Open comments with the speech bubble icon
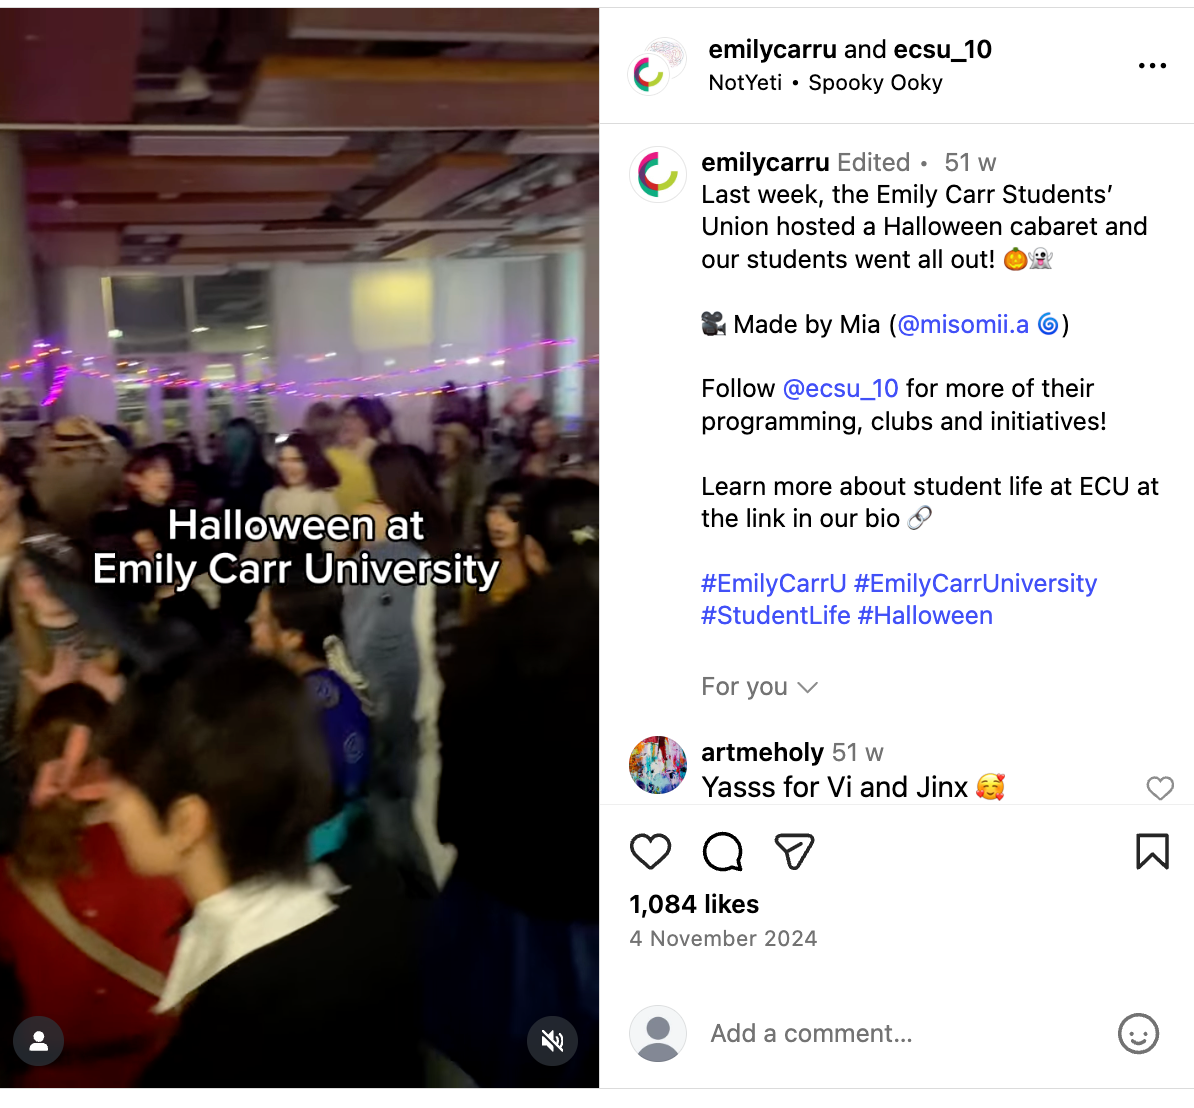Screen dimensions: 1194x1108 tap(722, 851)
